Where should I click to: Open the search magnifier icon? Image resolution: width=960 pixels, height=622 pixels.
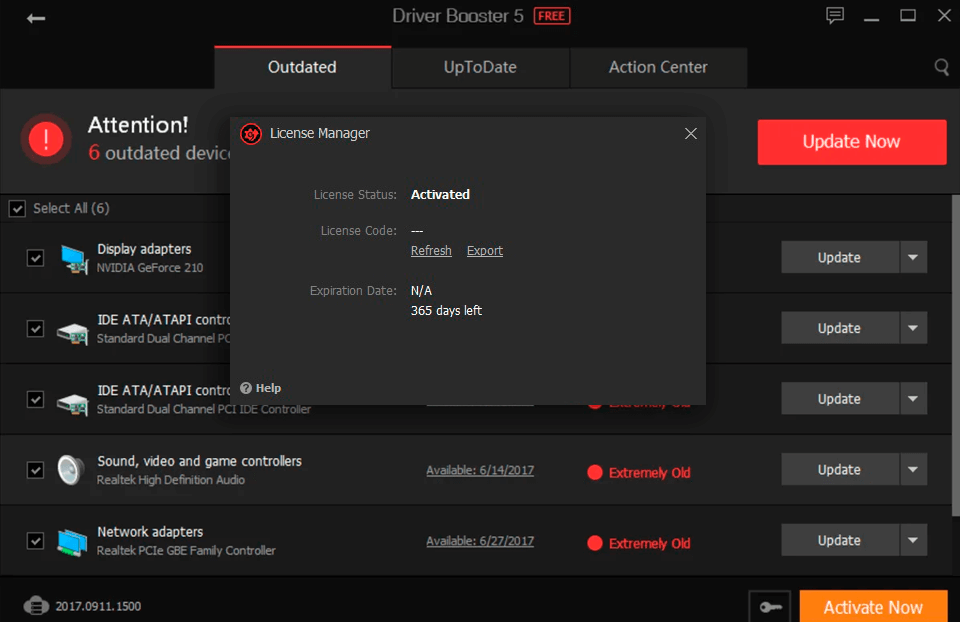pos(942,67)
